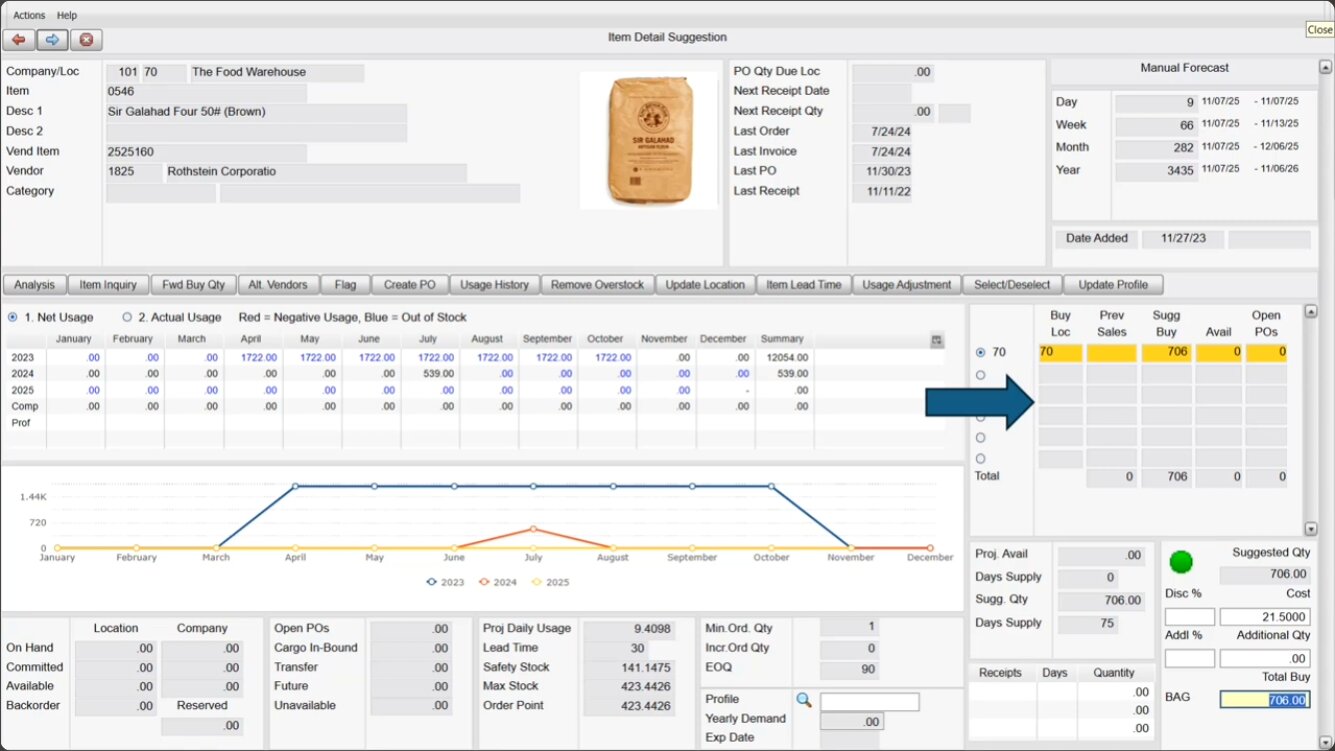Click the flour bag product image

(647, 139)
